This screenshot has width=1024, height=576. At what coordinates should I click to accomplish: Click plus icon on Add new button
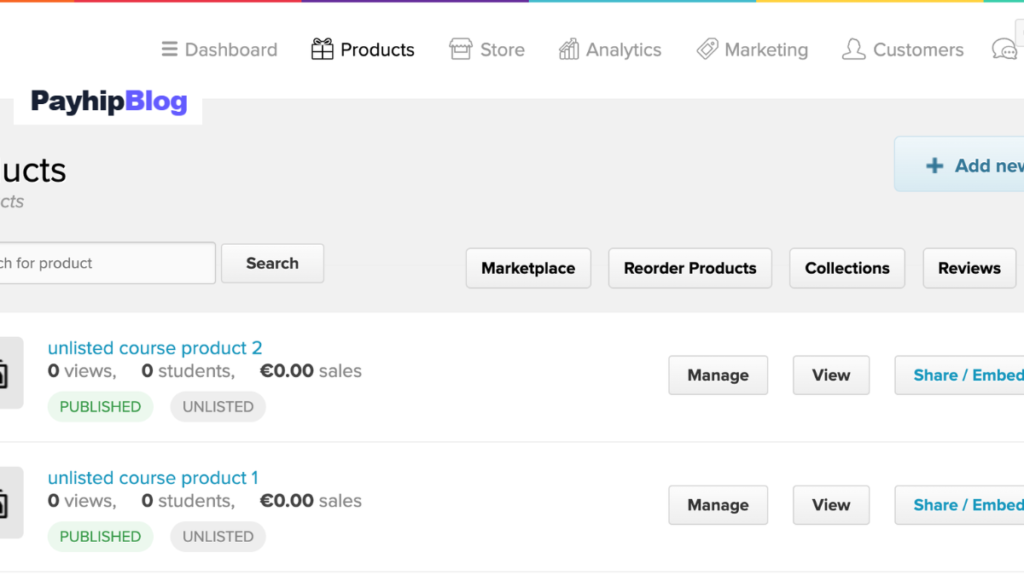pyautogui.click(x=935, y=165)
